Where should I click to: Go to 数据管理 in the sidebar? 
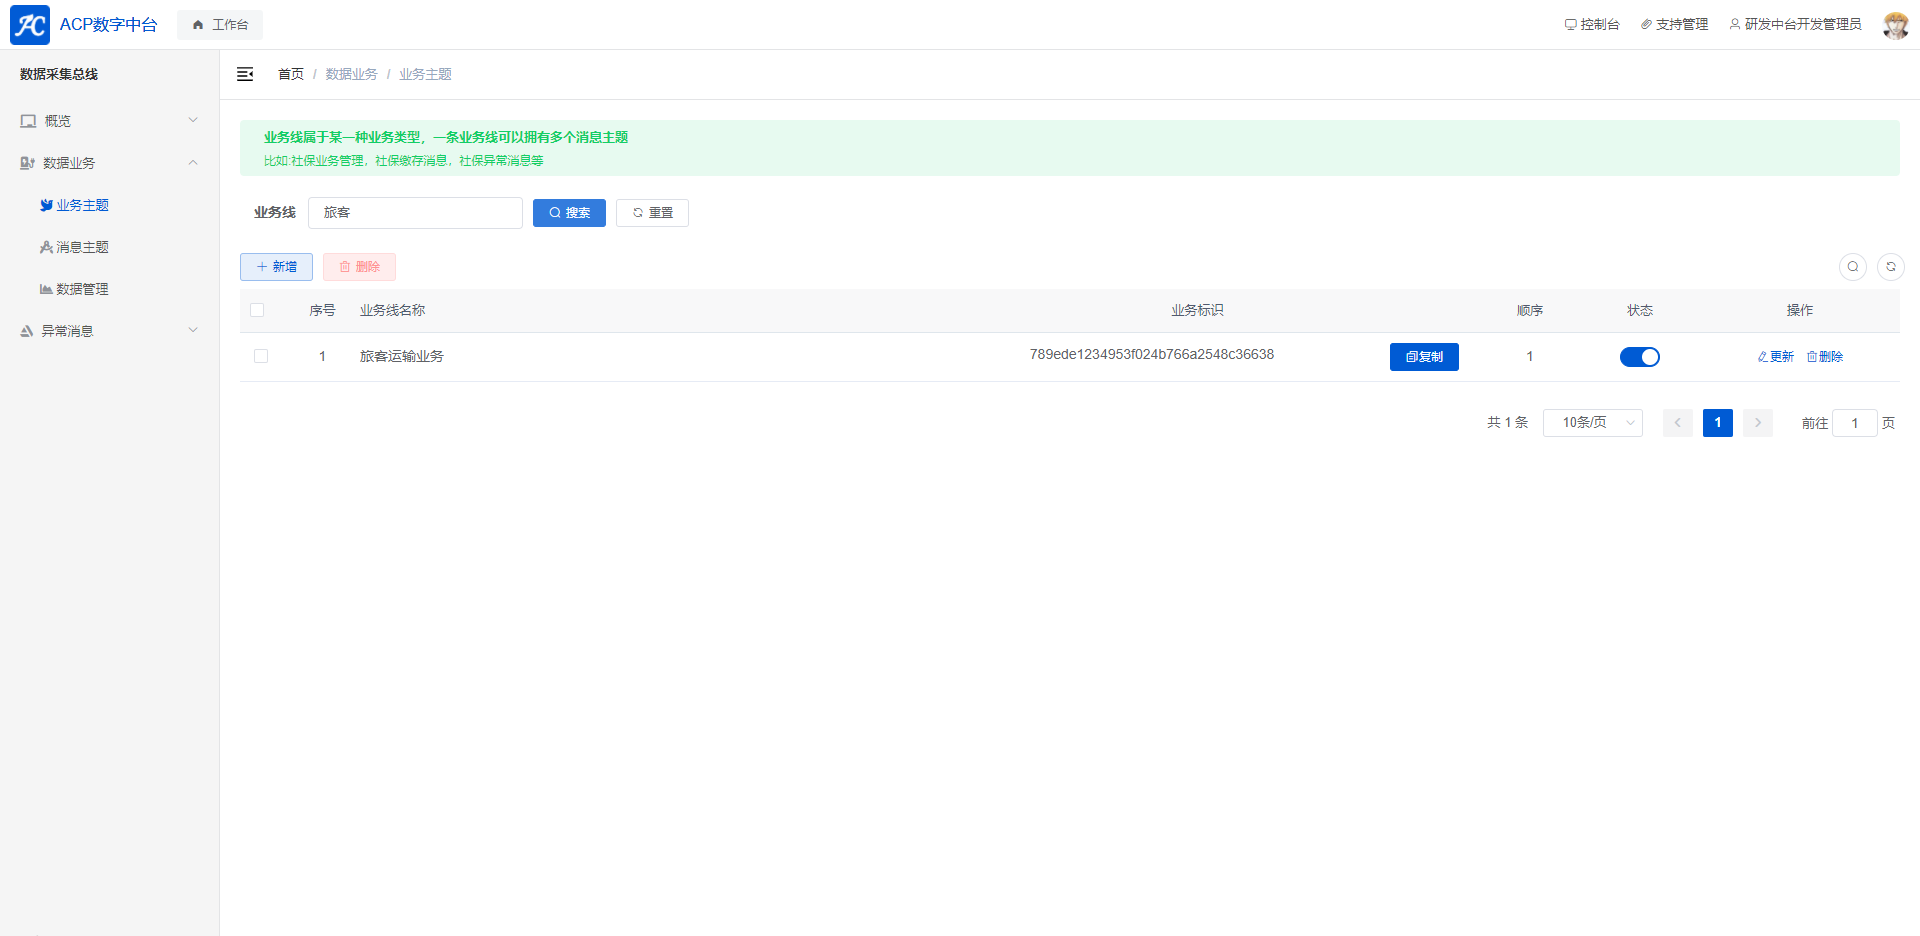[82, 289]
